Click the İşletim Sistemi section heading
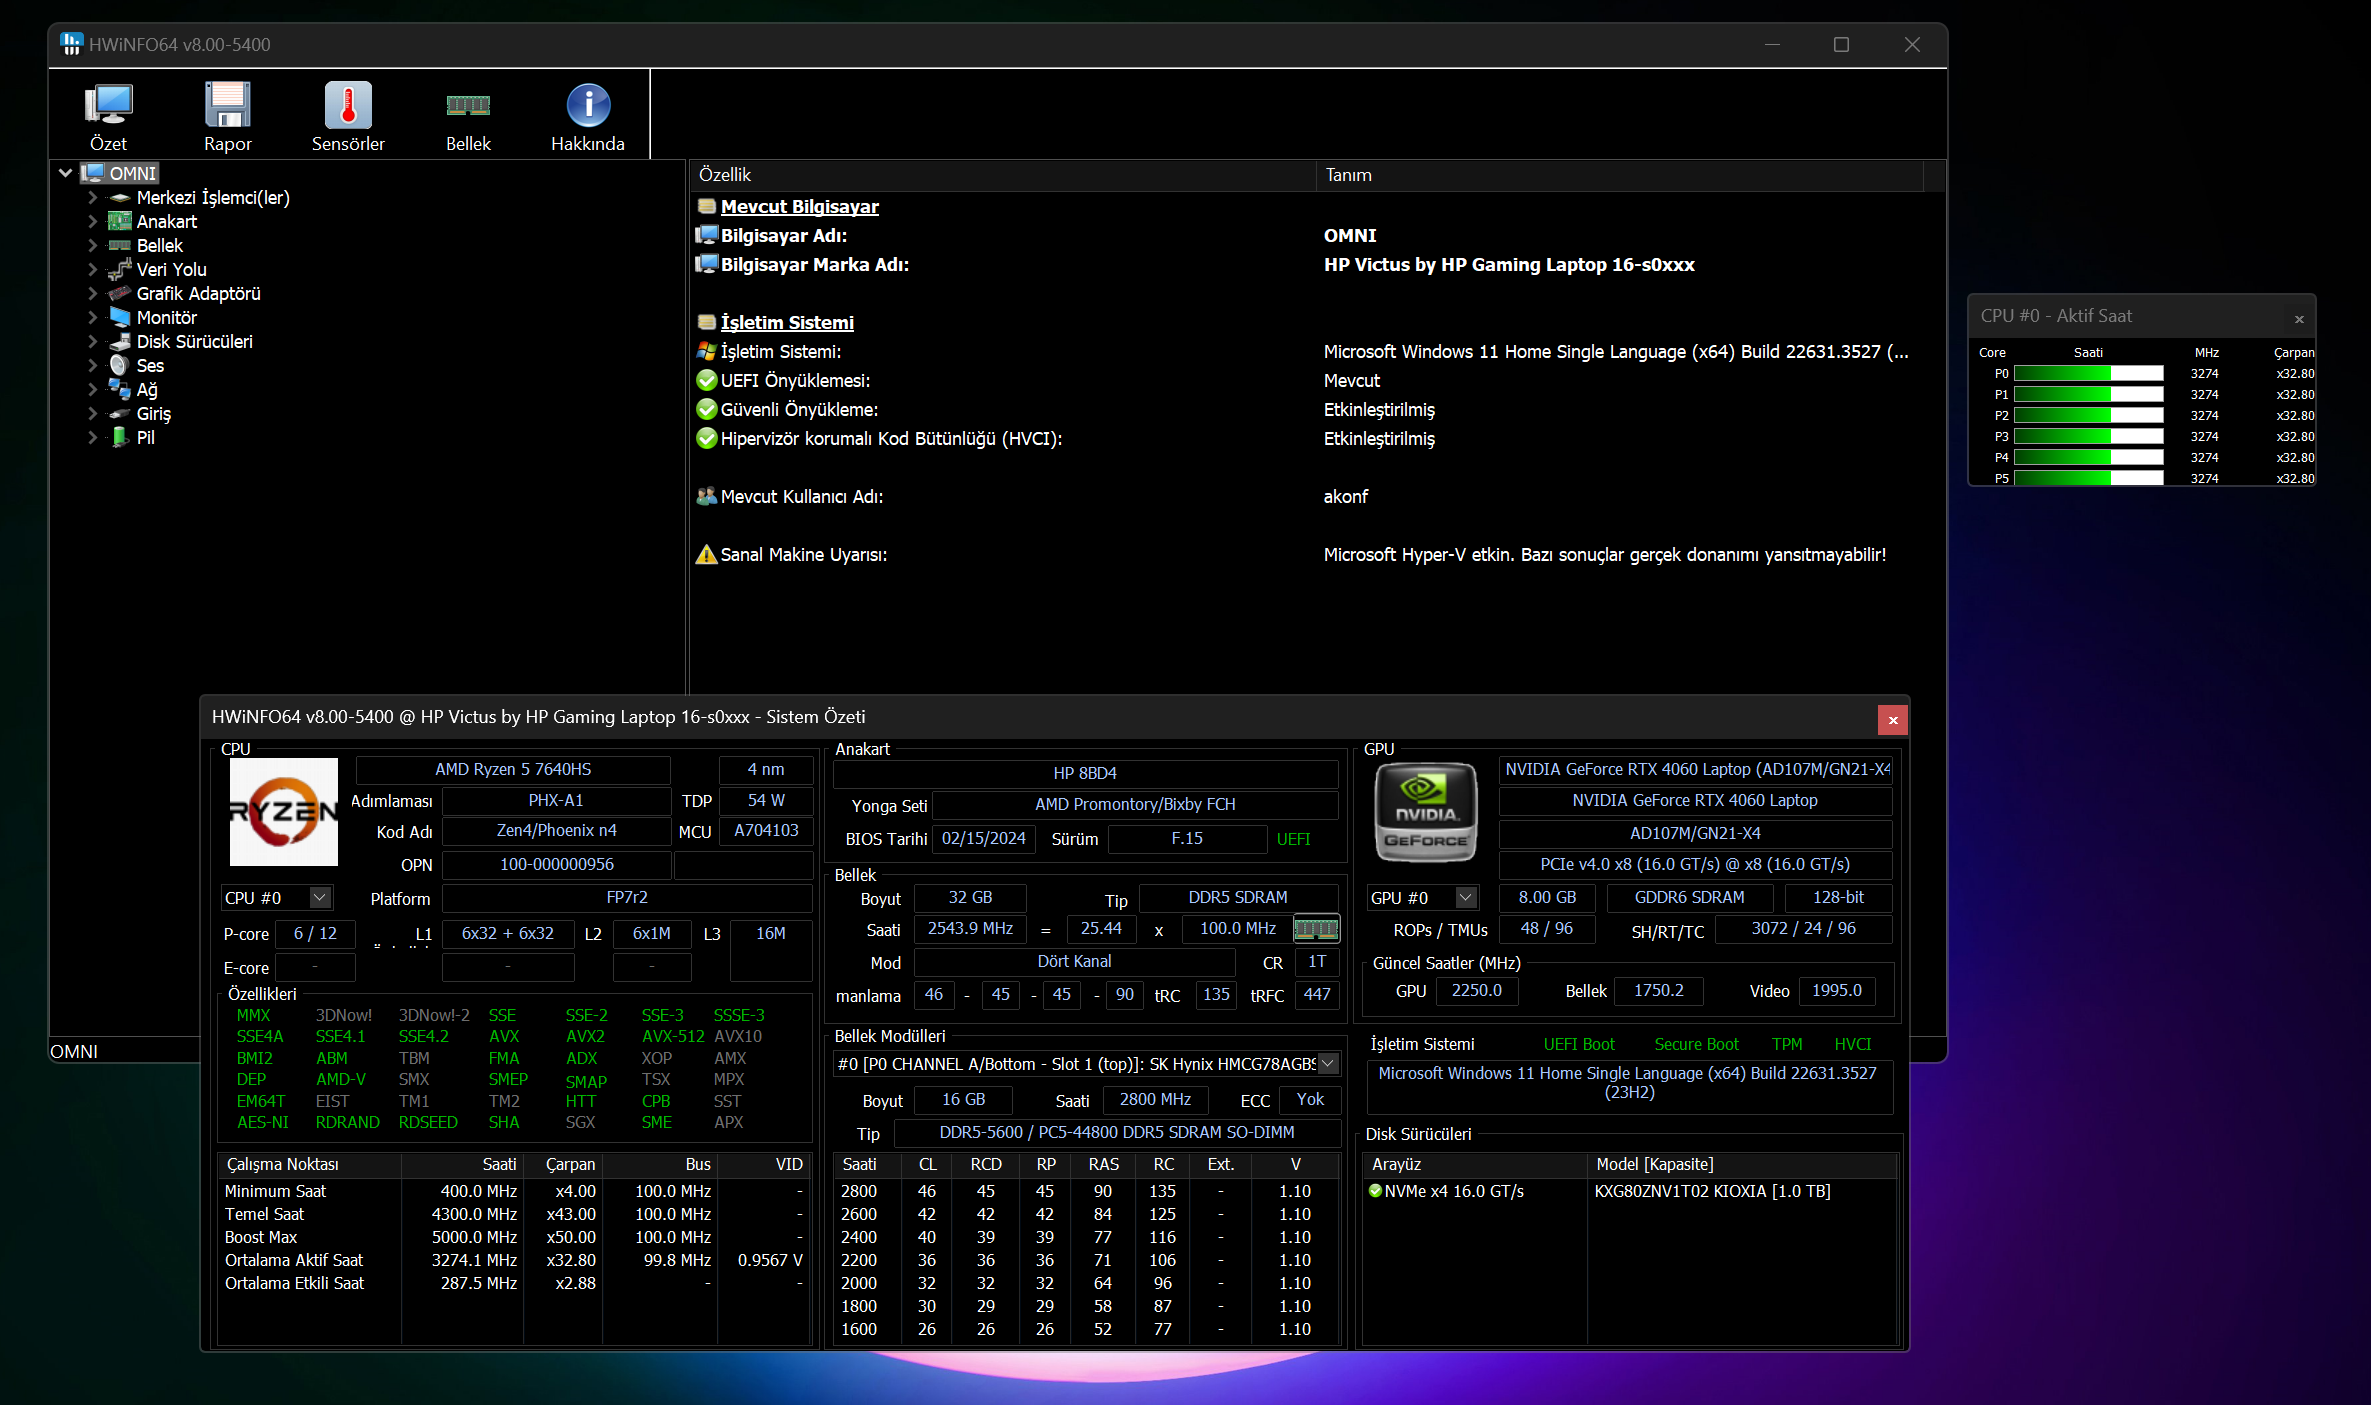The width and height of the screenshot is (2371, 1405). point(787,322)
